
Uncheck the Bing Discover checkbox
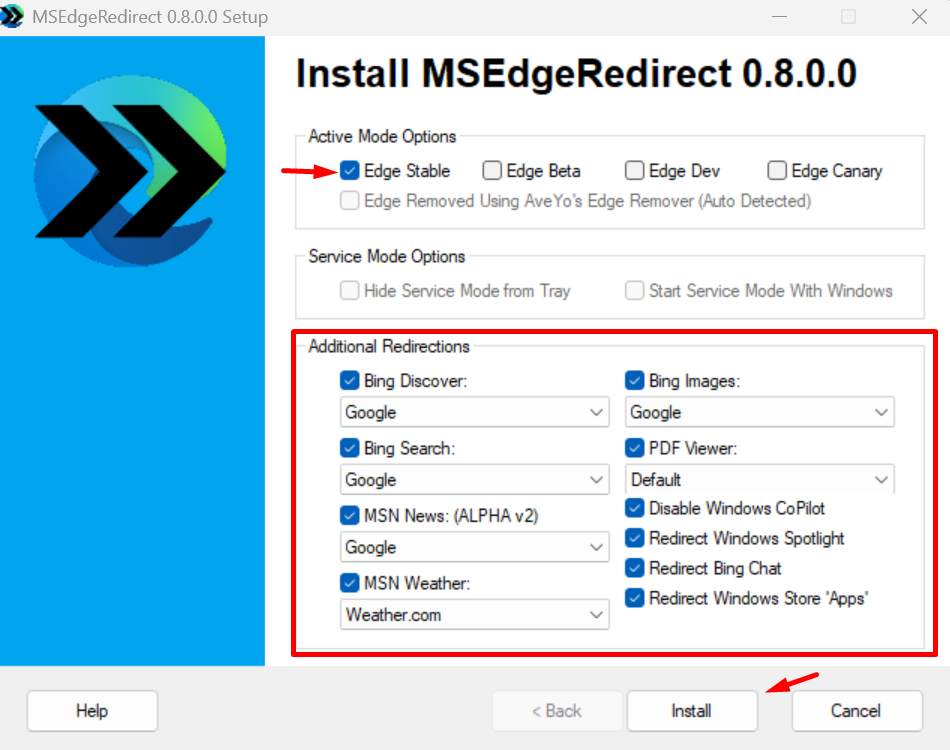[350, 380]
